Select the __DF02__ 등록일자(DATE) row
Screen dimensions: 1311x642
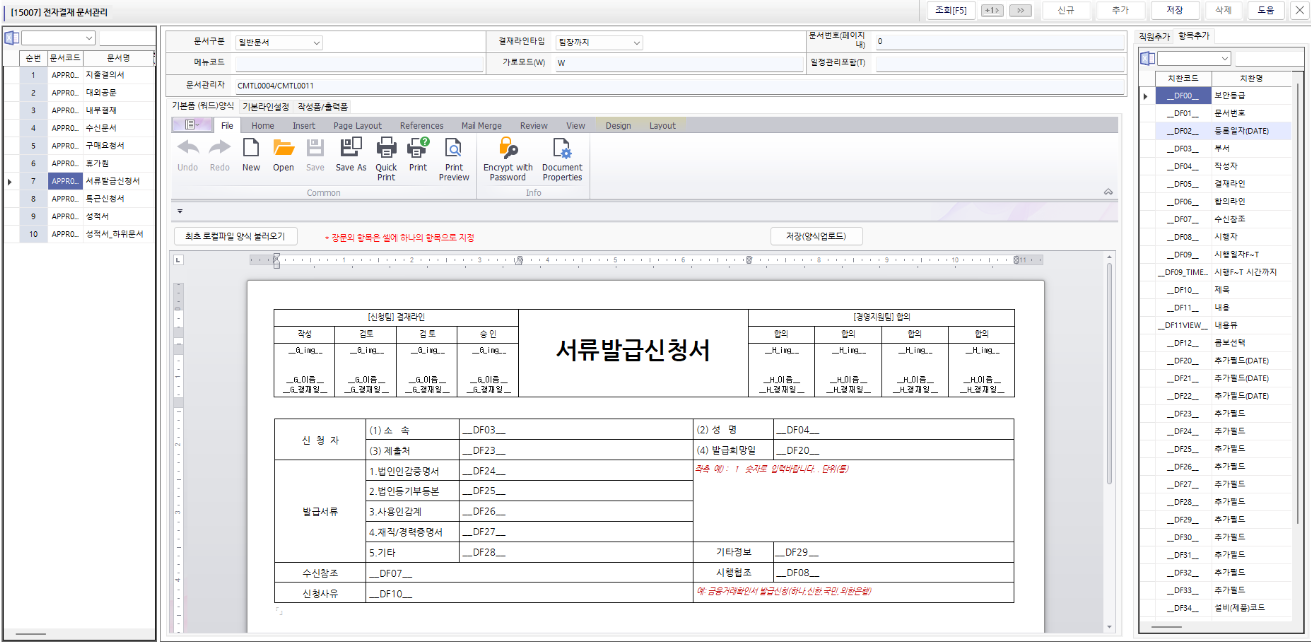click(1225, 131)
